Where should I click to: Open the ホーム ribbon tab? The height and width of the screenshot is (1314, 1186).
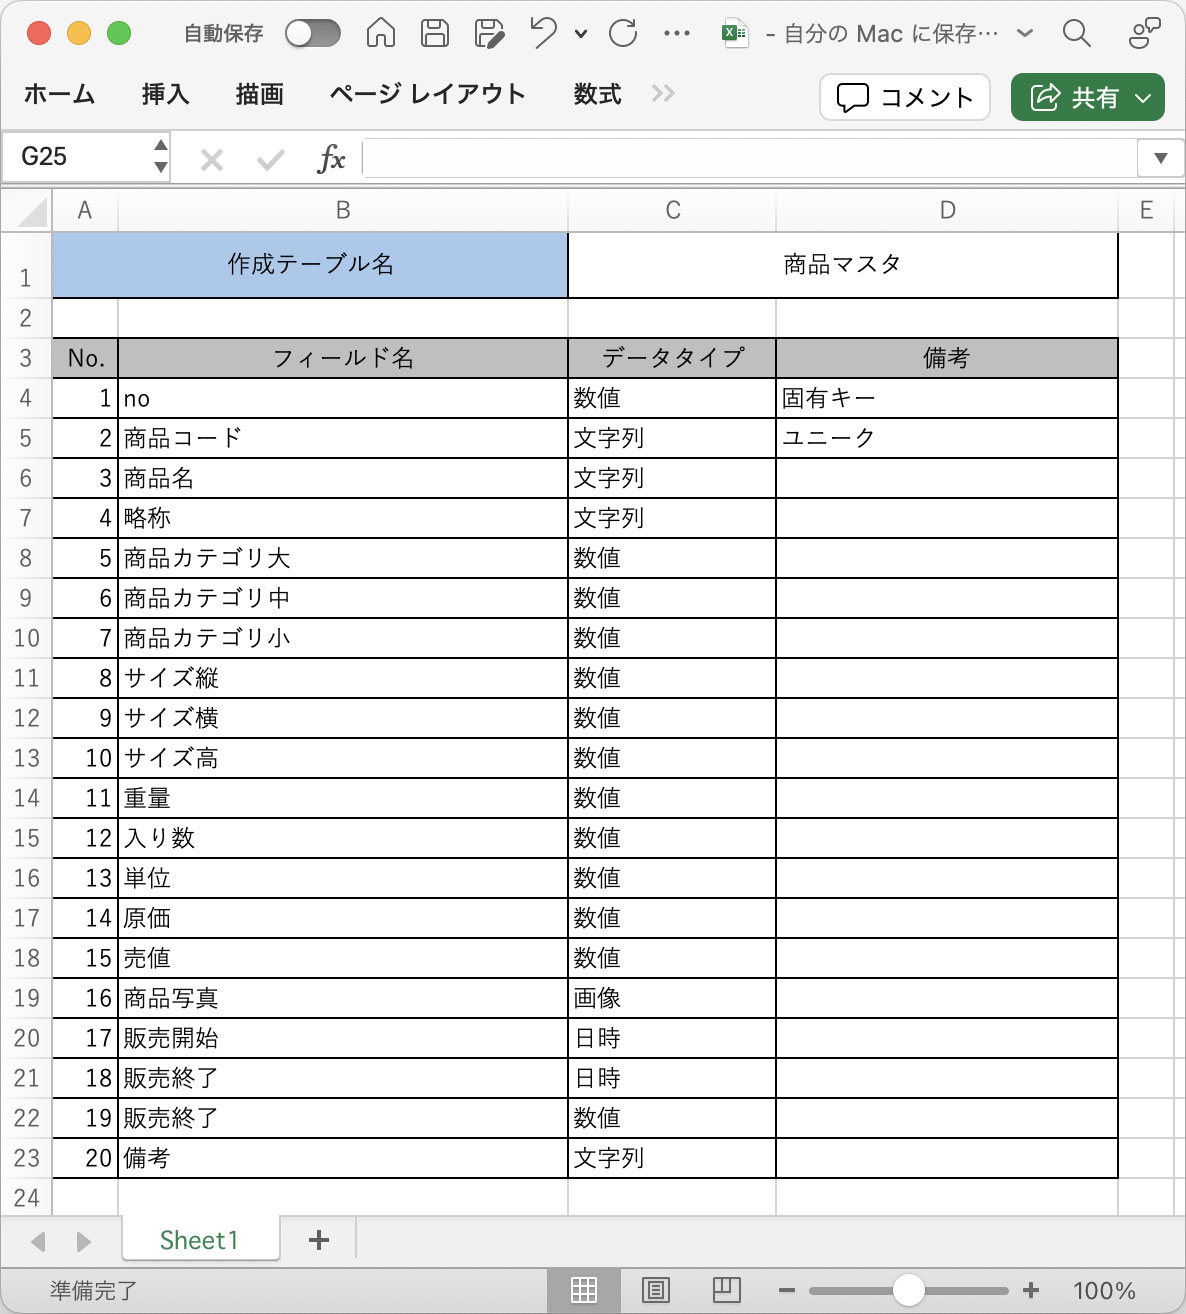(x=59, y=94)
